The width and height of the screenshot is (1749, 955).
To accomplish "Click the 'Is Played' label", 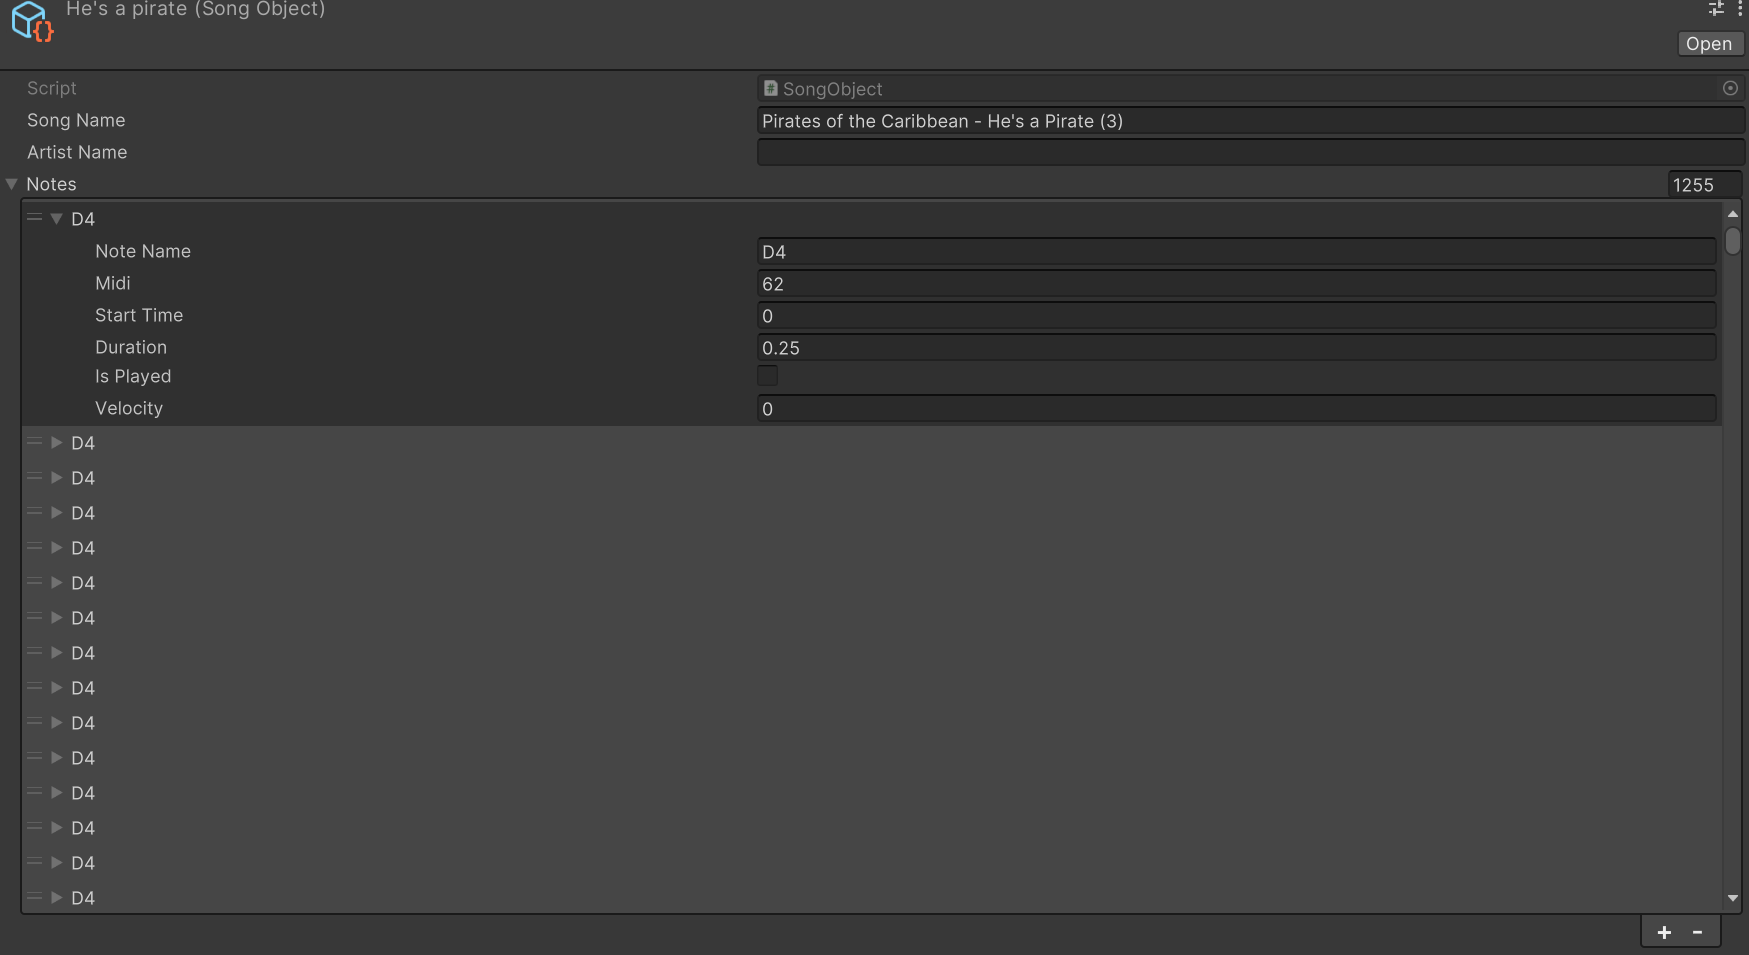I will (x=133, y=376).
